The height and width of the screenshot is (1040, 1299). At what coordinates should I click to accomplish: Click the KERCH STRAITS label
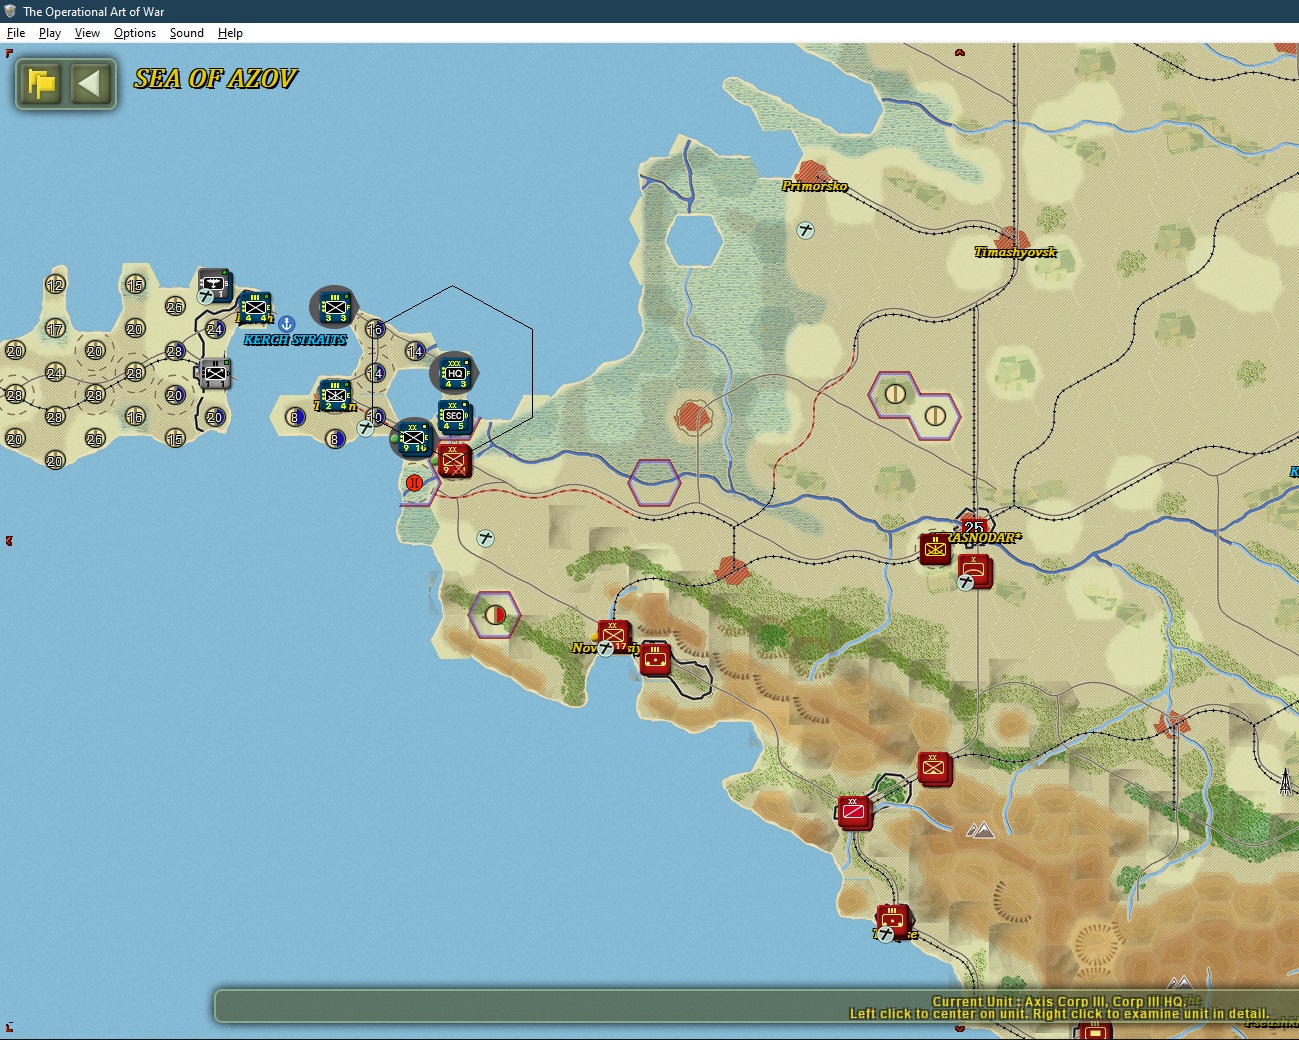(x=296, y=340)
